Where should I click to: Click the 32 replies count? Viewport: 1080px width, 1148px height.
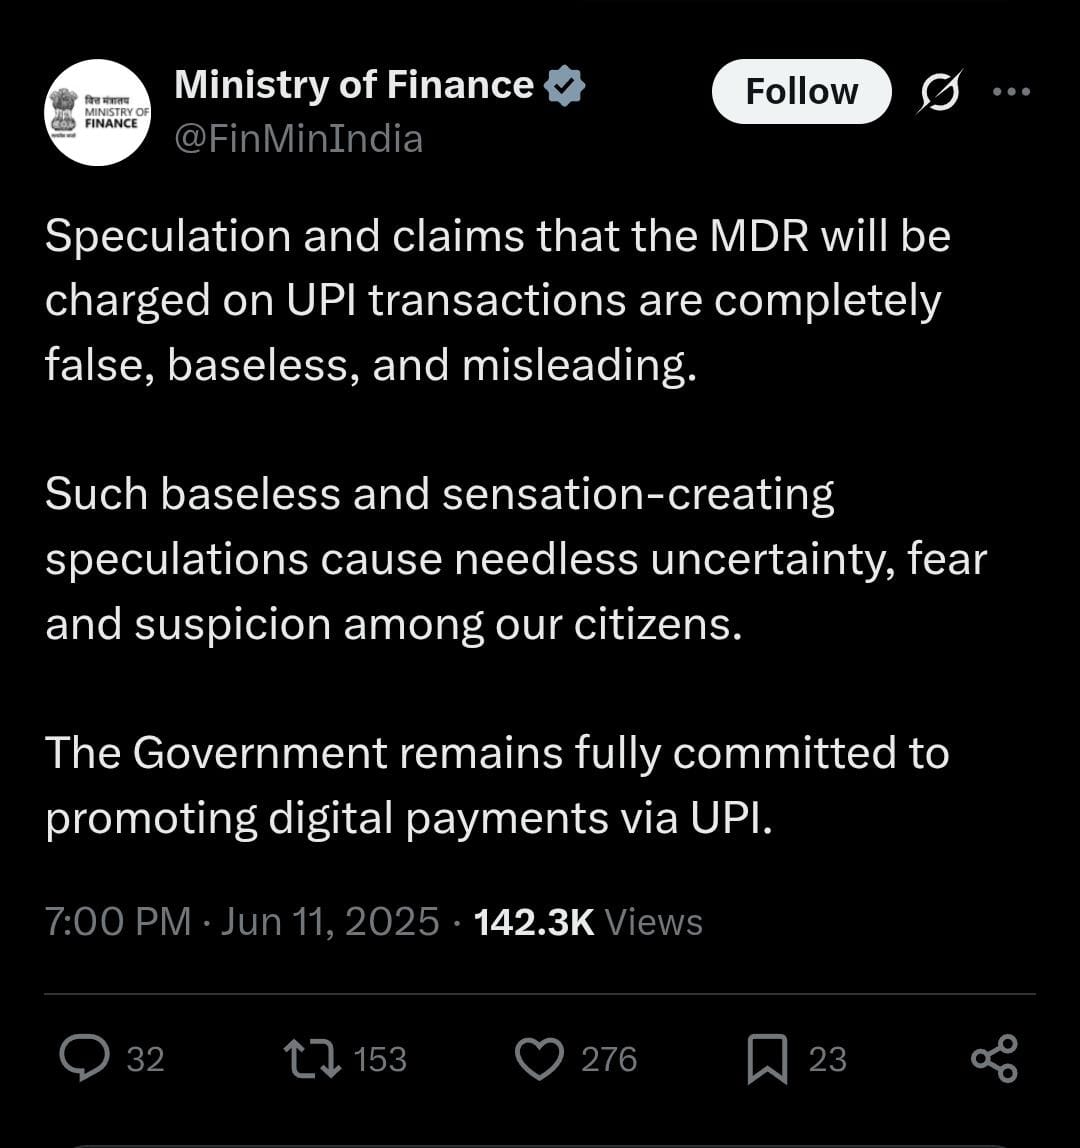(x=146, y=1059)
